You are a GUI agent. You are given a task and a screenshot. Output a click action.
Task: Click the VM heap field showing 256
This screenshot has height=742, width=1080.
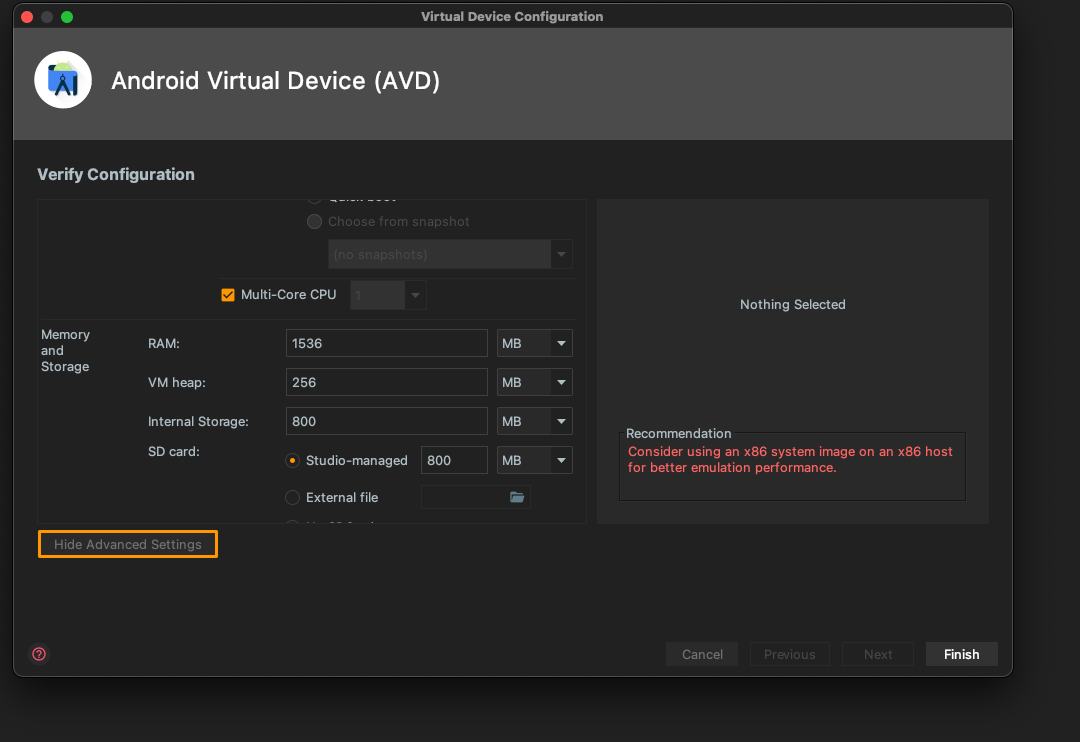(x=386, y=382)
